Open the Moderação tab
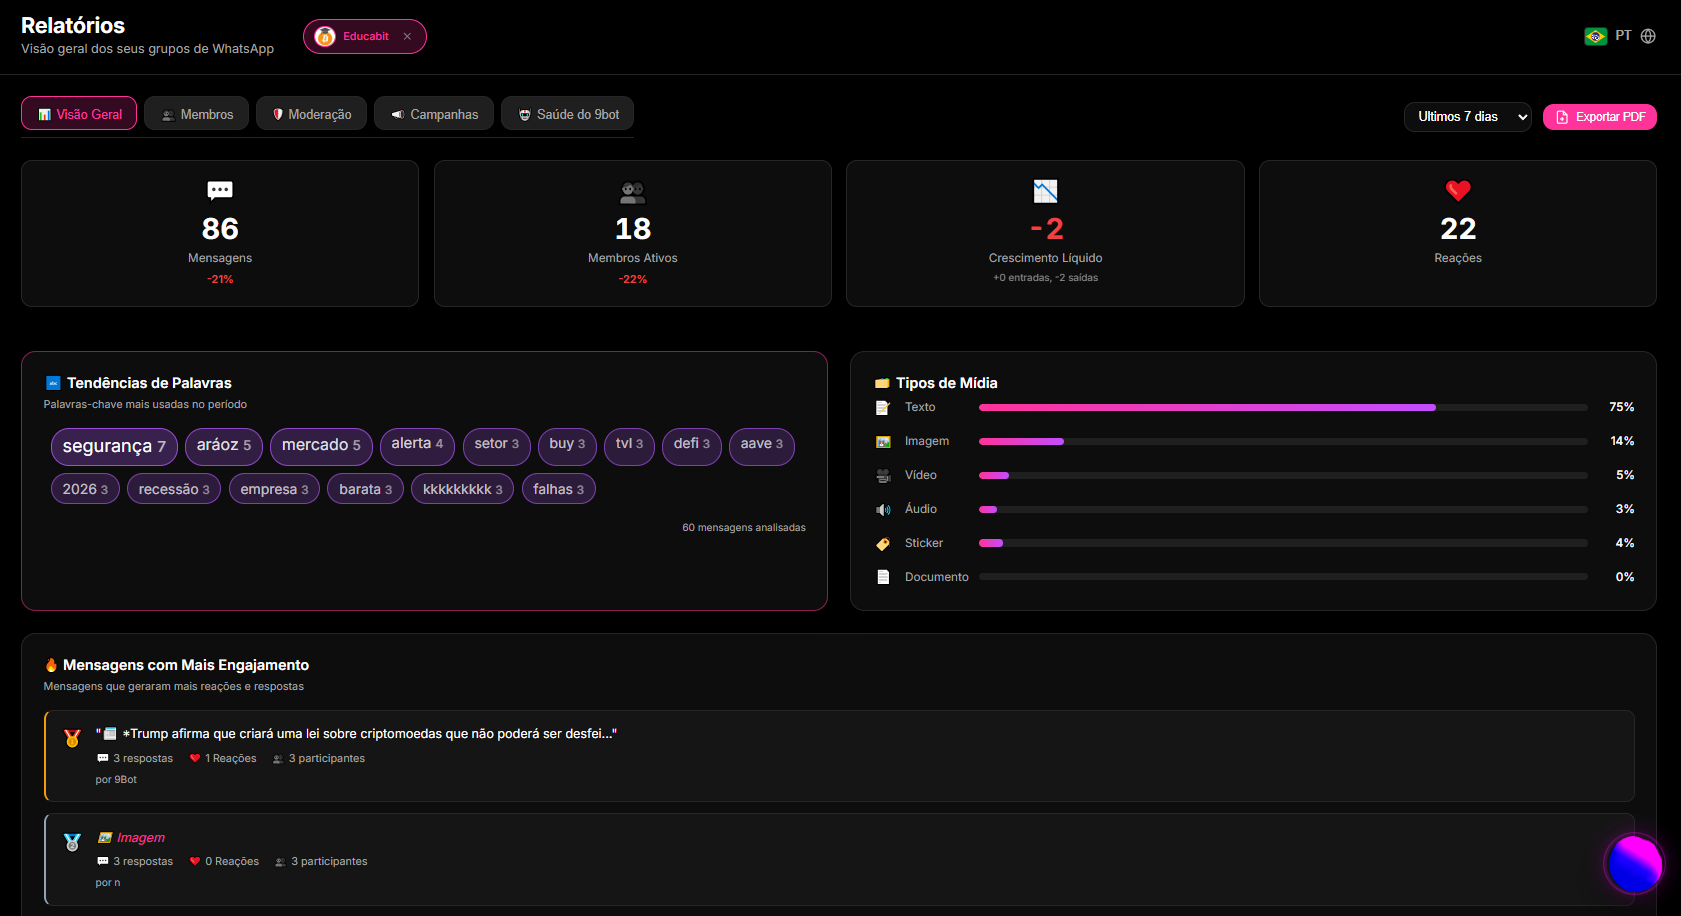 click(311, 114)
